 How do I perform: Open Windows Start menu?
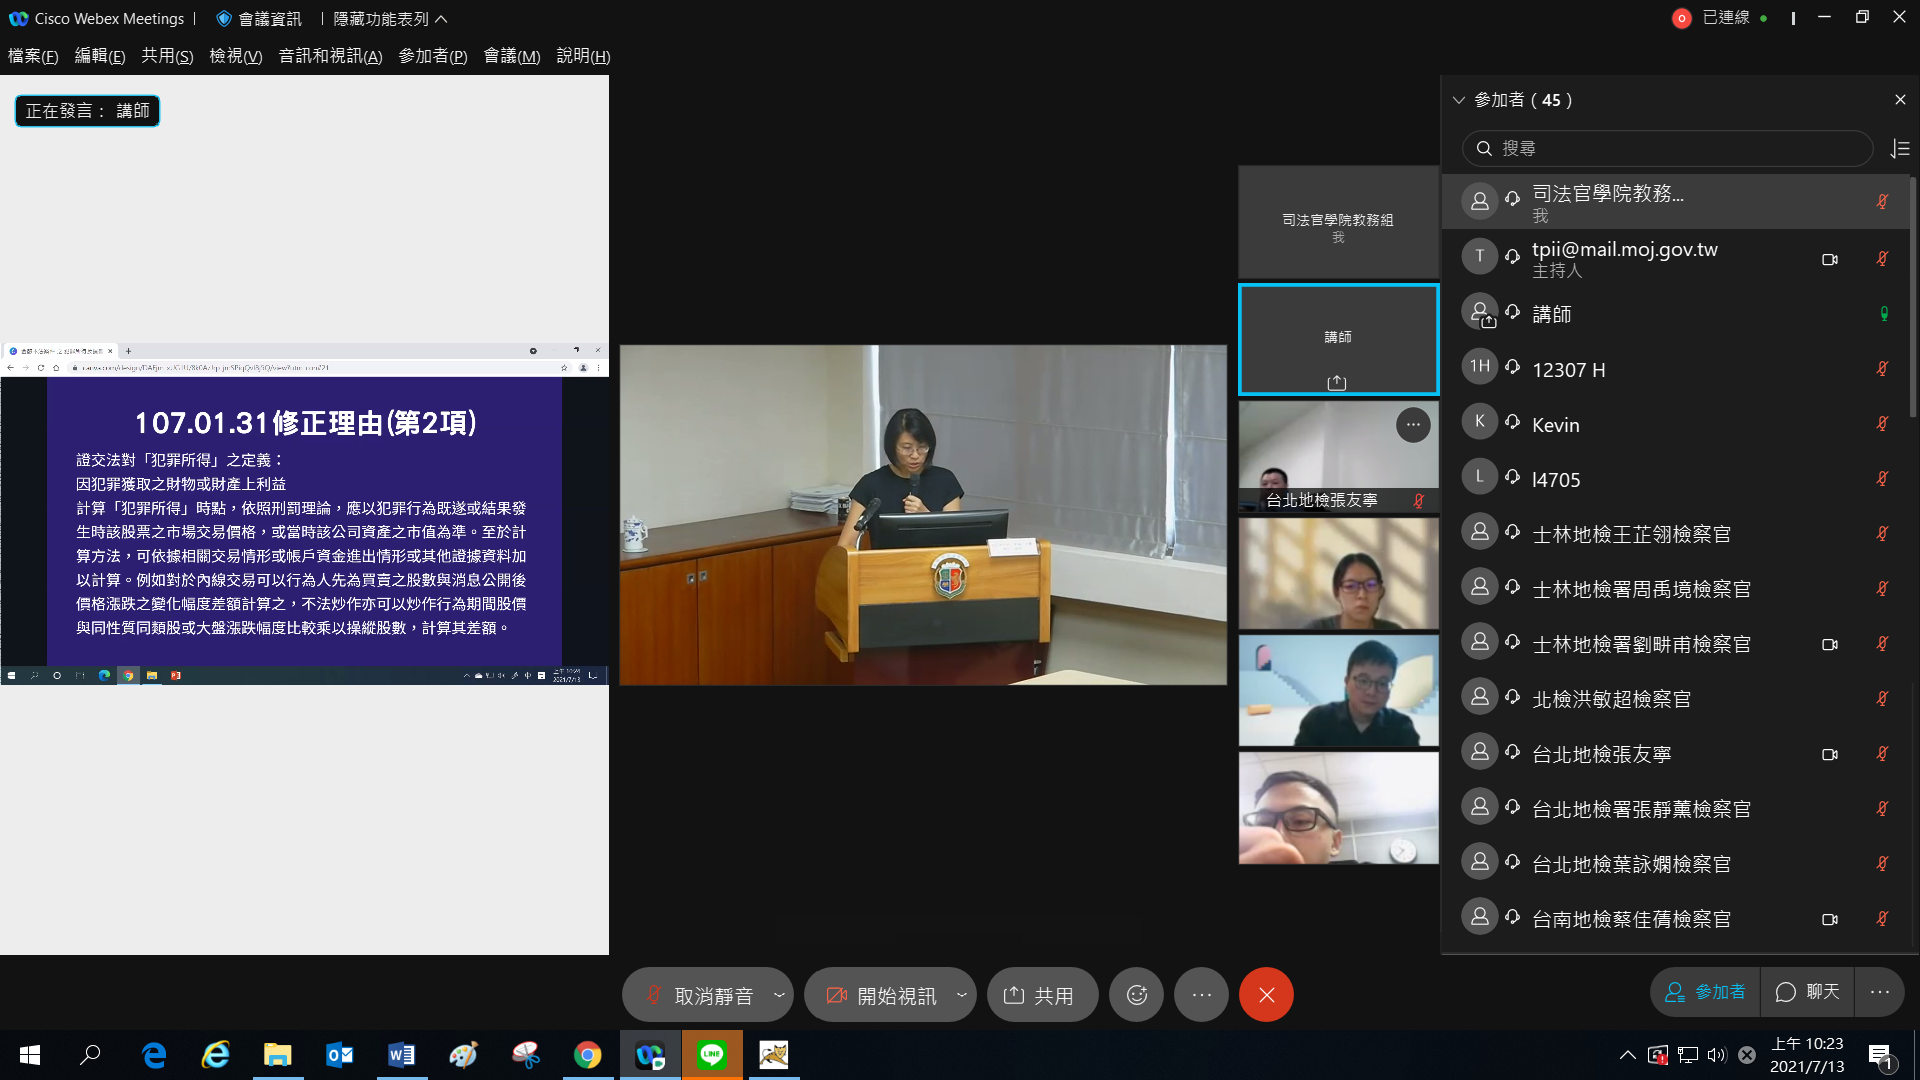pyautogui.click(x=30, y=1055)
